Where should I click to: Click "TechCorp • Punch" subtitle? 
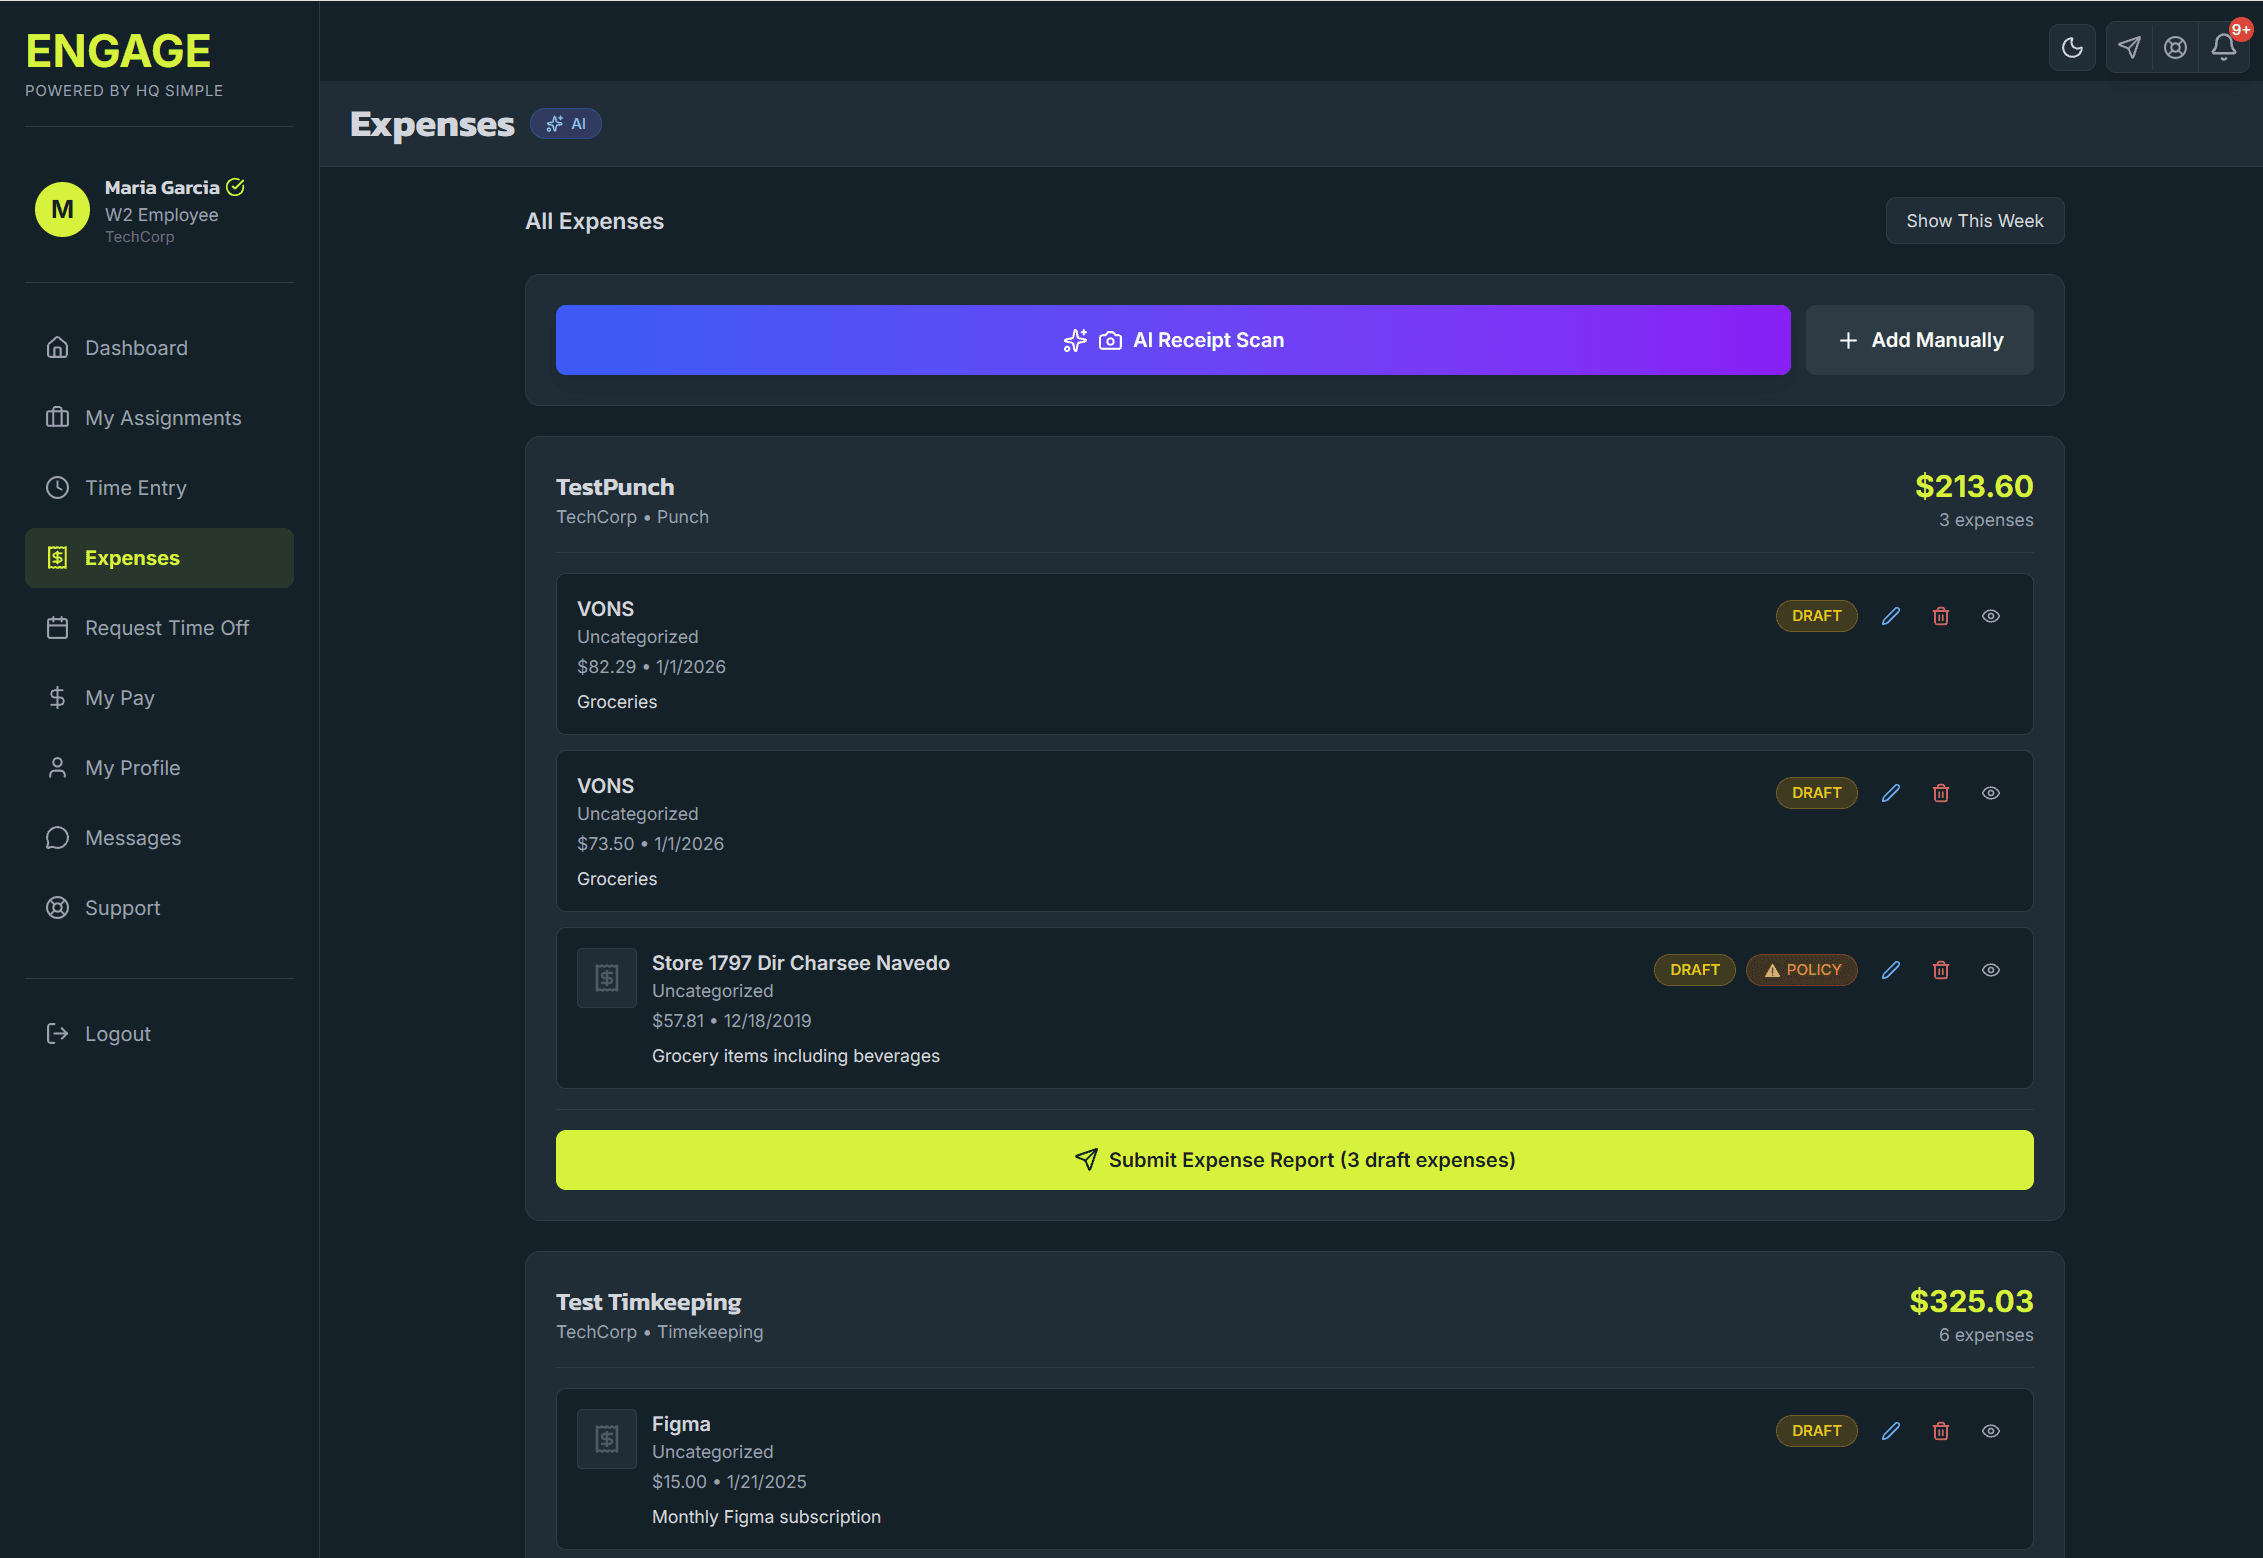632,517
